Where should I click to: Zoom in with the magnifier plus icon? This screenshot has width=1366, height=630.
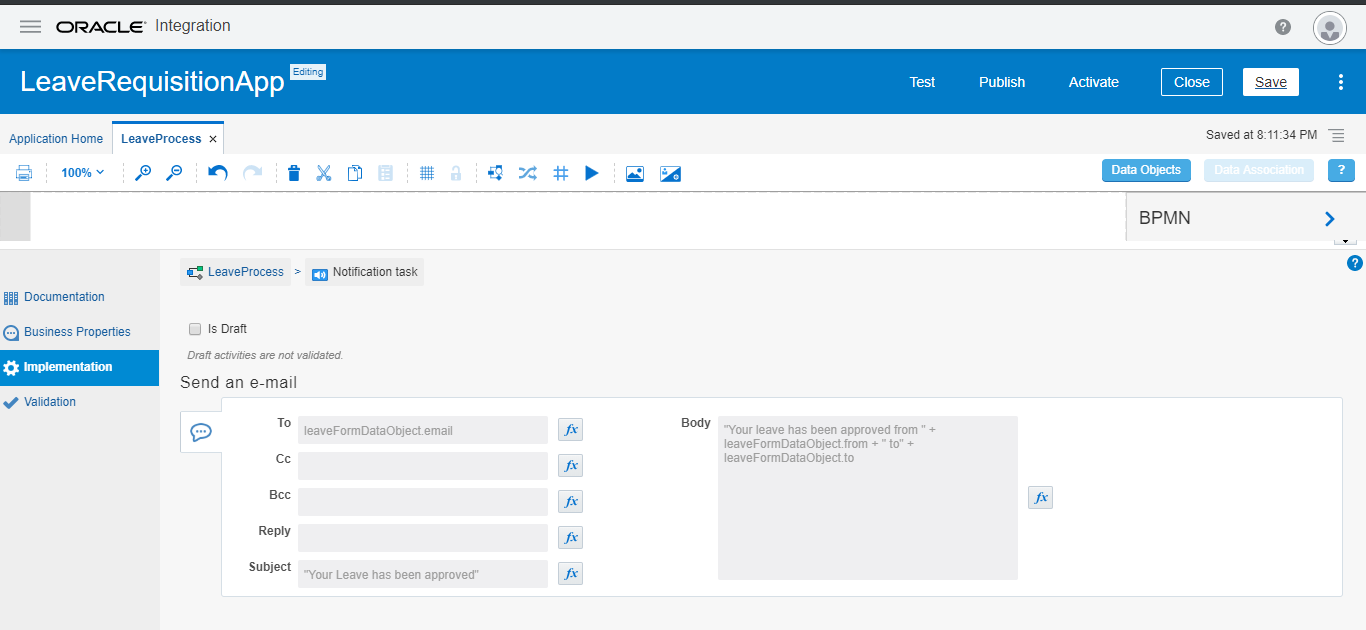(143, 173)
